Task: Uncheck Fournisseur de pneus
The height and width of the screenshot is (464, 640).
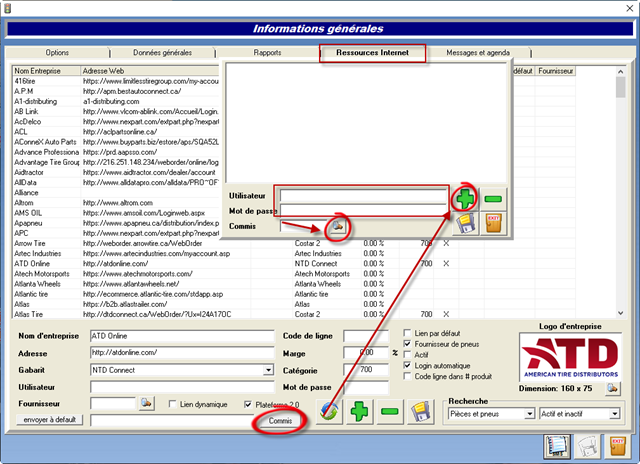Action: 407,344
